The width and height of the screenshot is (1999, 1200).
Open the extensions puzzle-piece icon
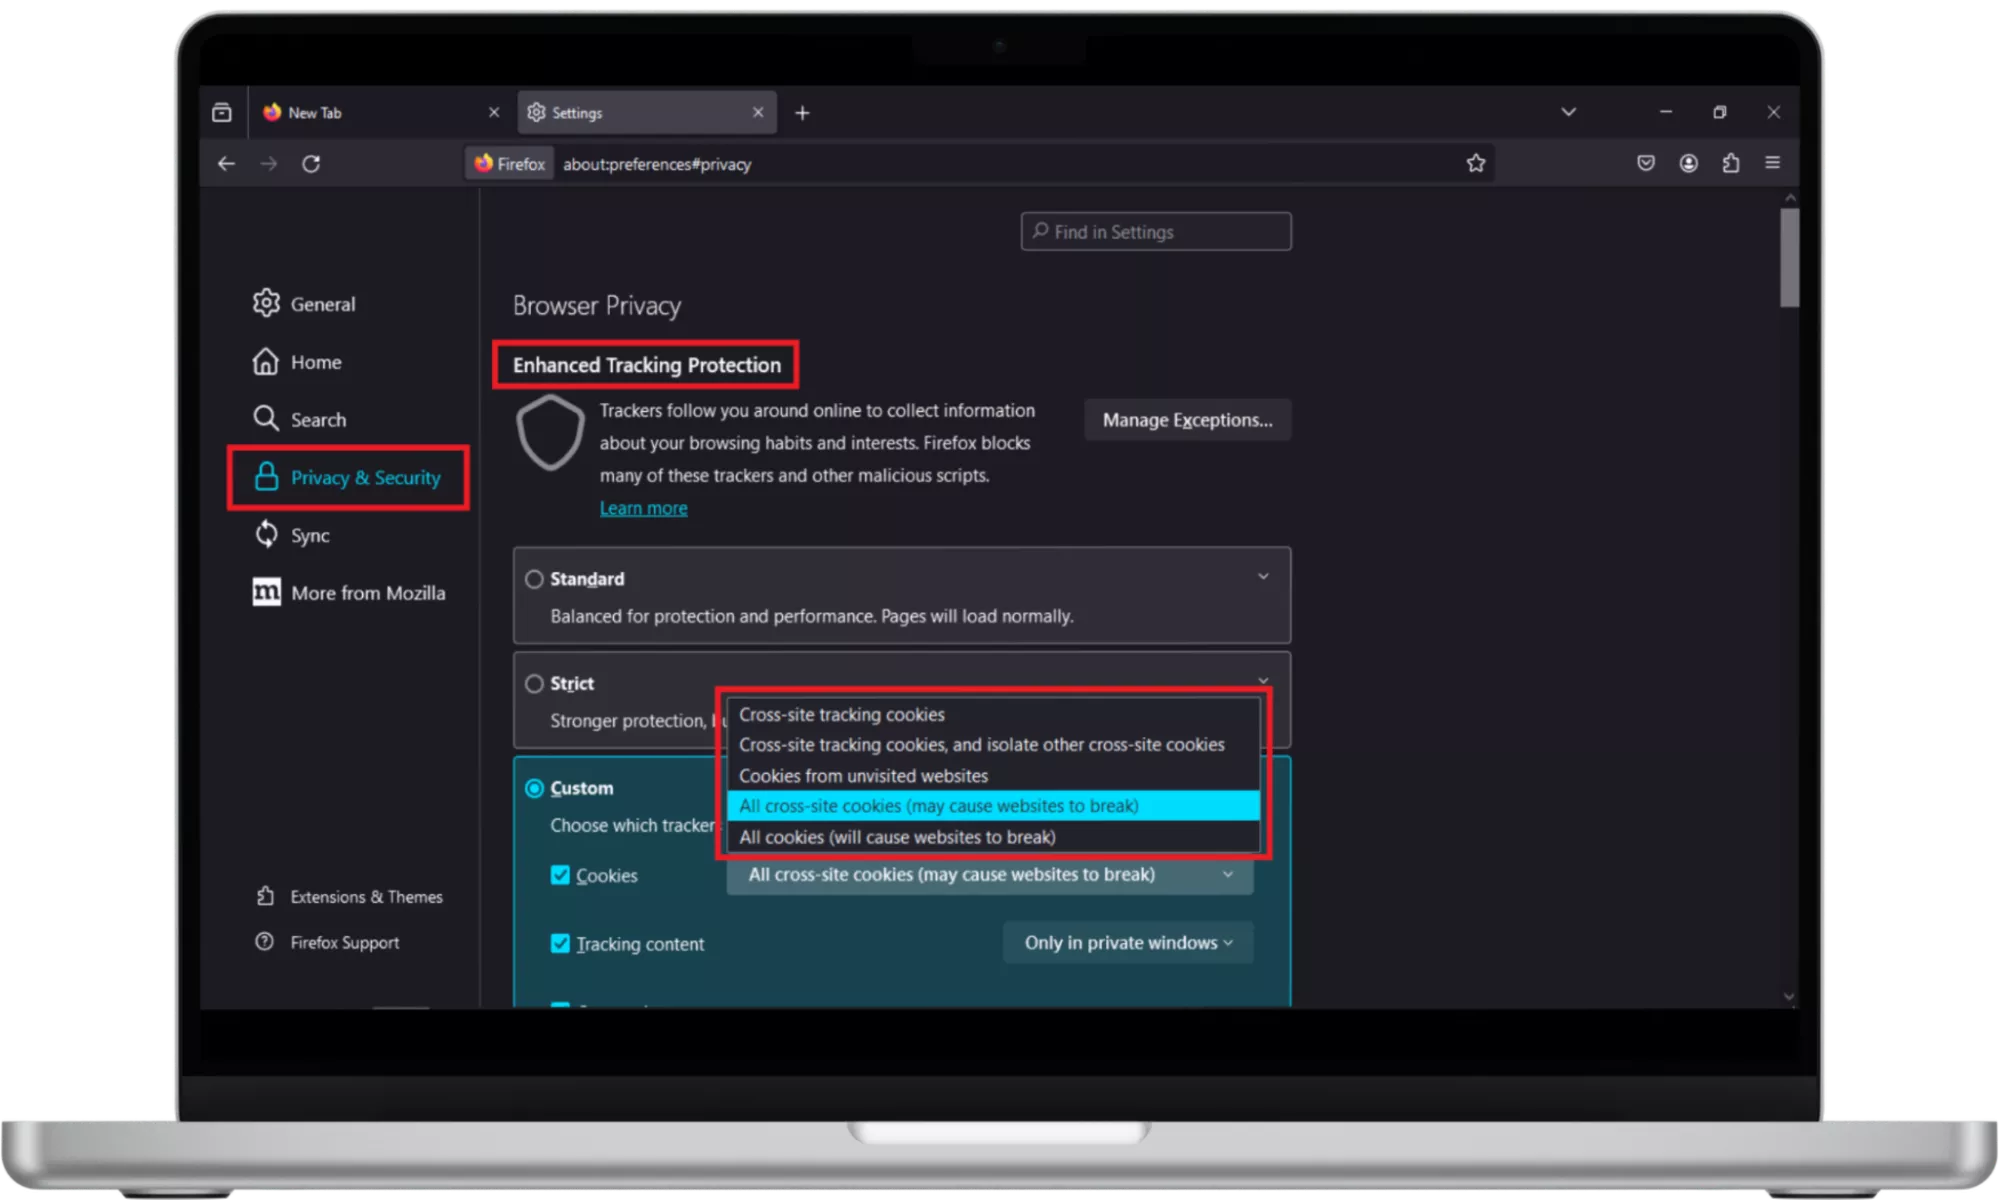point(1730,163)
